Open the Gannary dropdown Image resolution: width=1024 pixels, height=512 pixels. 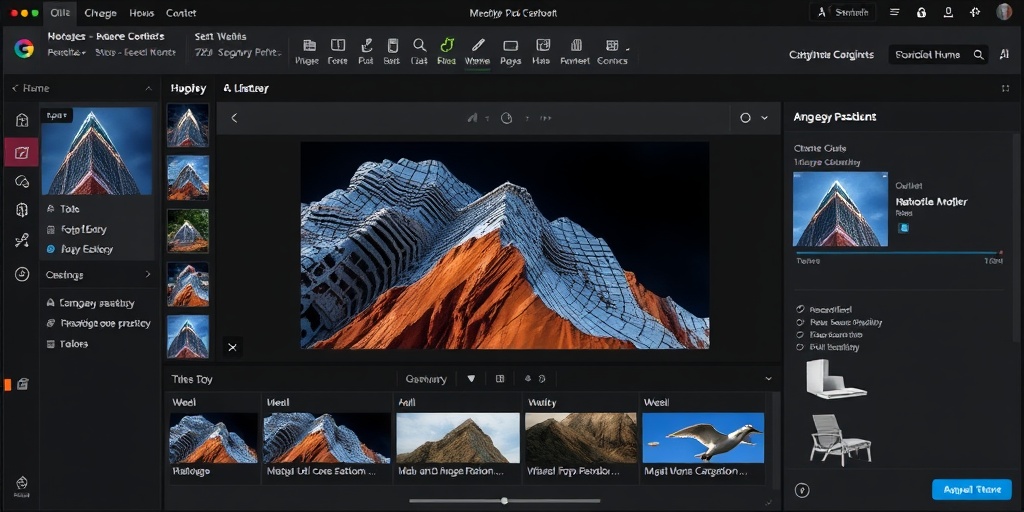click(x=426, y=379)
